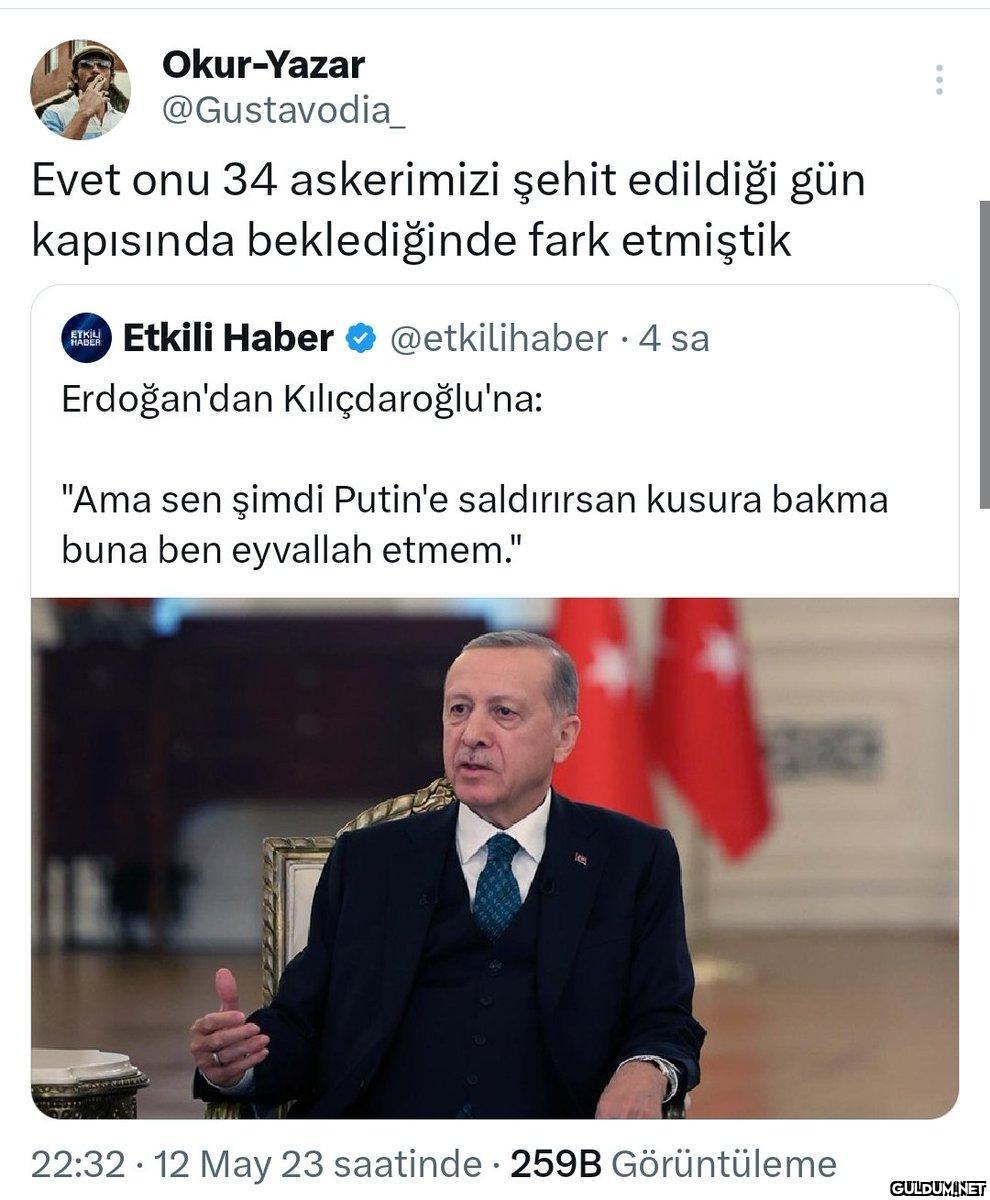
Task: Click the GULDUM.NET watermark logo
Action: [x=937, y=1188]
